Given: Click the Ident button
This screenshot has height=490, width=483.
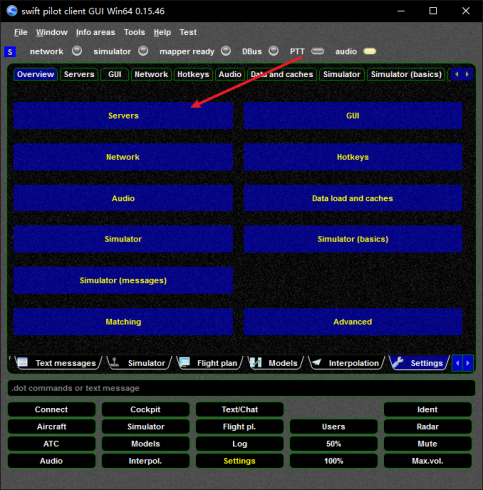Looking at the screenshot, I should (428, 409).
